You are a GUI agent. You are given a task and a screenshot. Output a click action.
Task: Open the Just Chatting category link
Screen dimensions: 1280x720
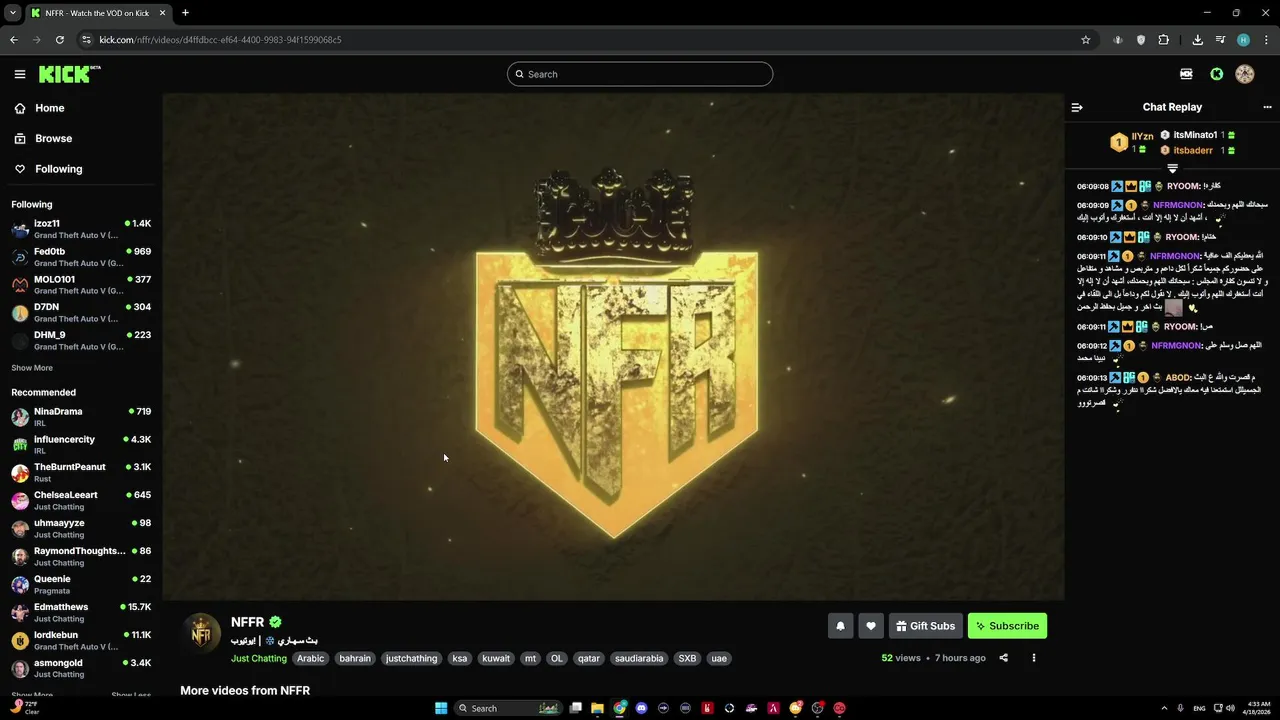259,658
